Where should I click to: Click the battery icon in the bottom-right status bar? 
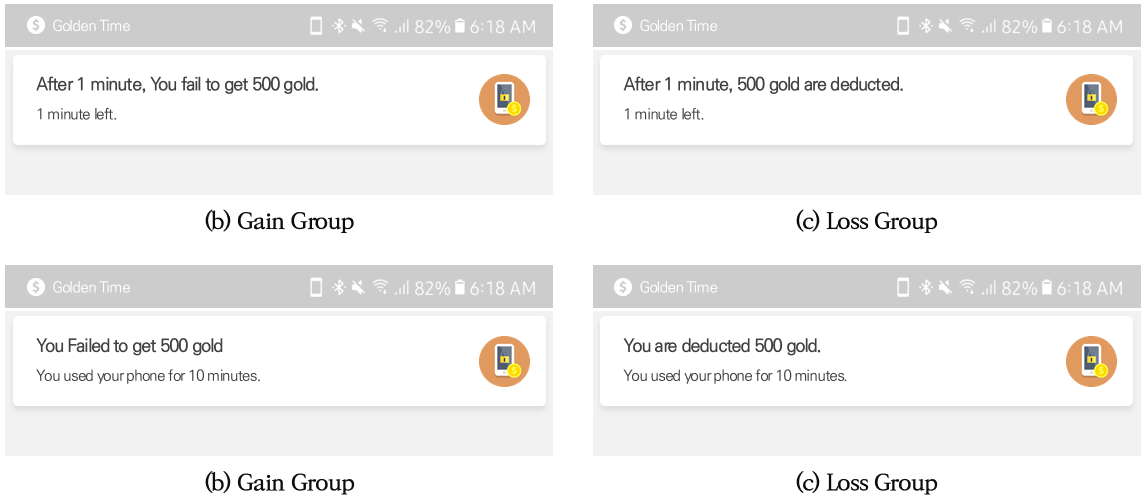click(x=1047, y=288)
